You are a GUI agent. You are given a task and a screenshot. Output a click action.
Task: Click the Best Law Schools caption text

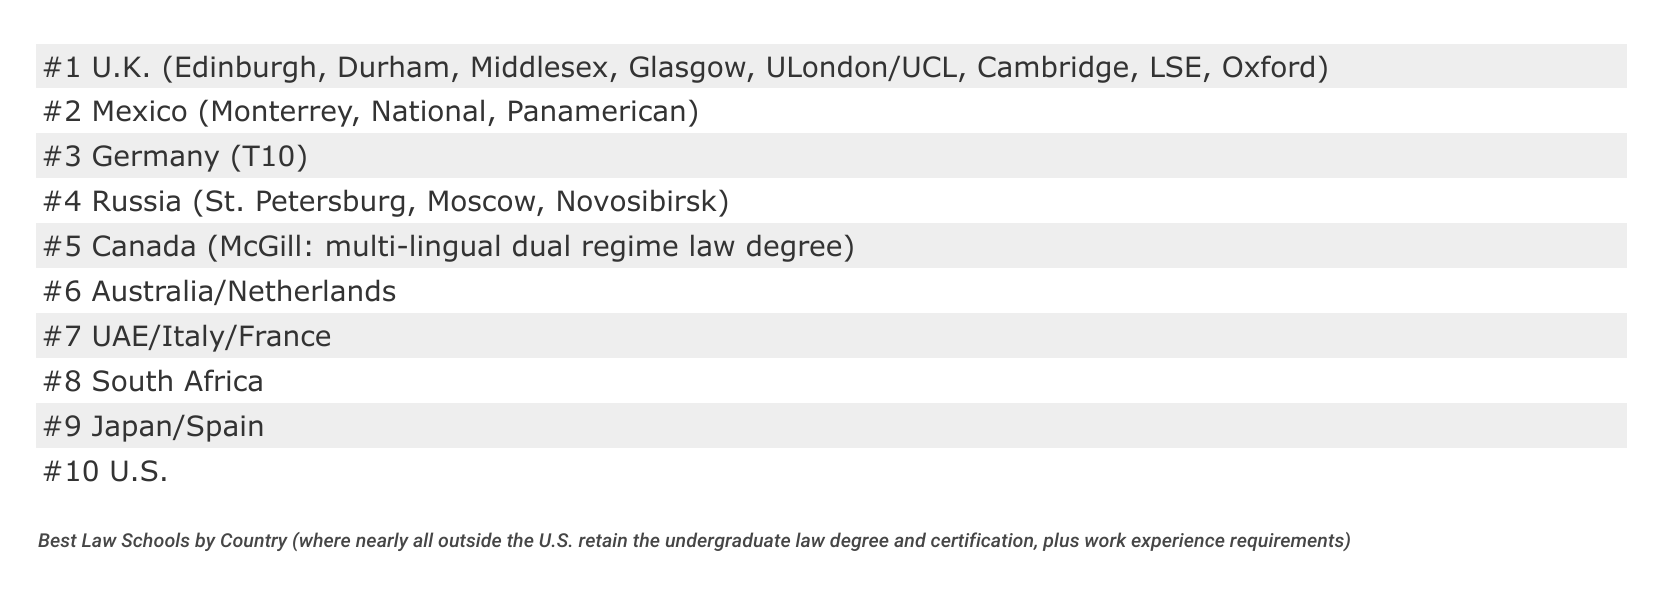[x=694, y=541]
